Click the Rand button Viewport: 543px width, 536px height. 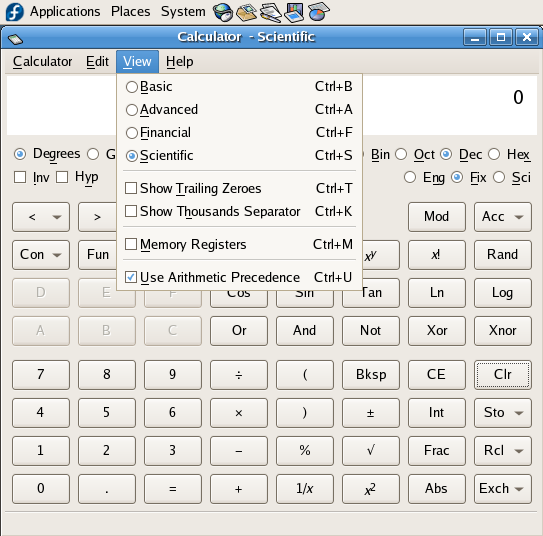[x=503, y=255]
